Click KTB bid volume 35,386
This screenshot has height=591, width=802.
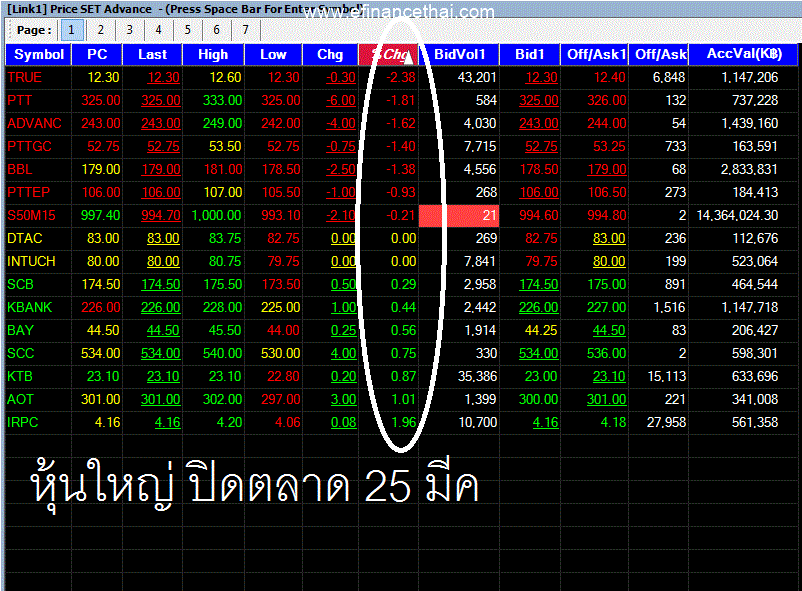pyautogui.click(x=478, y=377)
